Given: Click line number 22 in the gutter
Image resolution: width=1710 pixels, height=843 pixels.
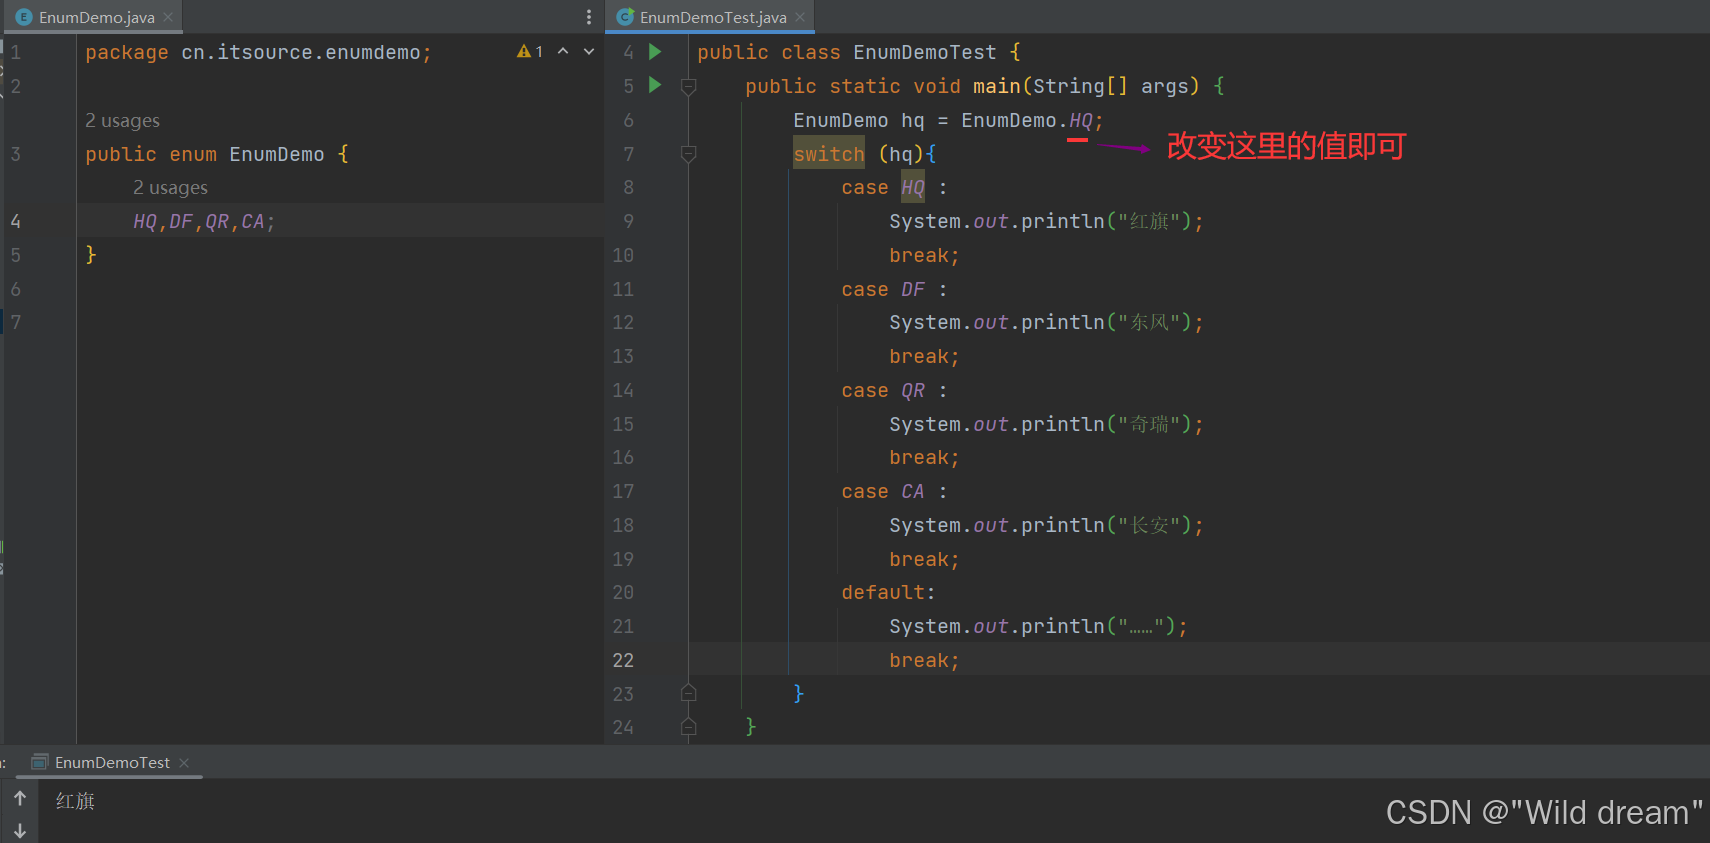Looking at the screenshot, I should [x=623, y=660].
